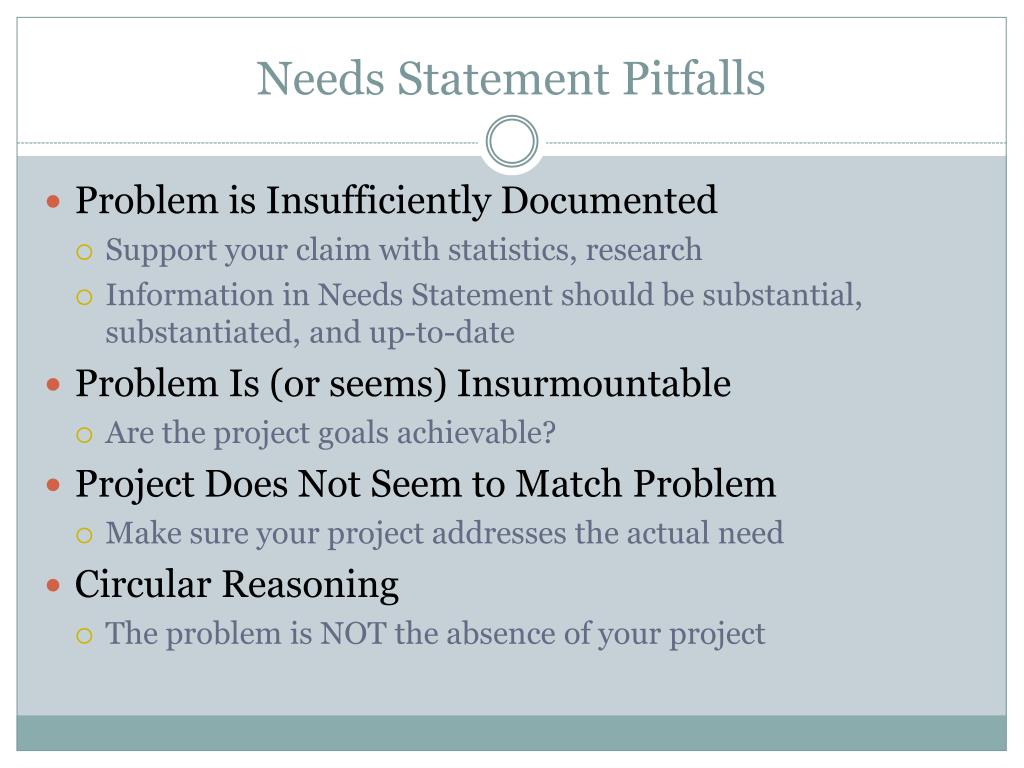1024x768 pixels.
Task: Click the Problem is Insufficiently Documented heading
Action: (x=396, y=200)
